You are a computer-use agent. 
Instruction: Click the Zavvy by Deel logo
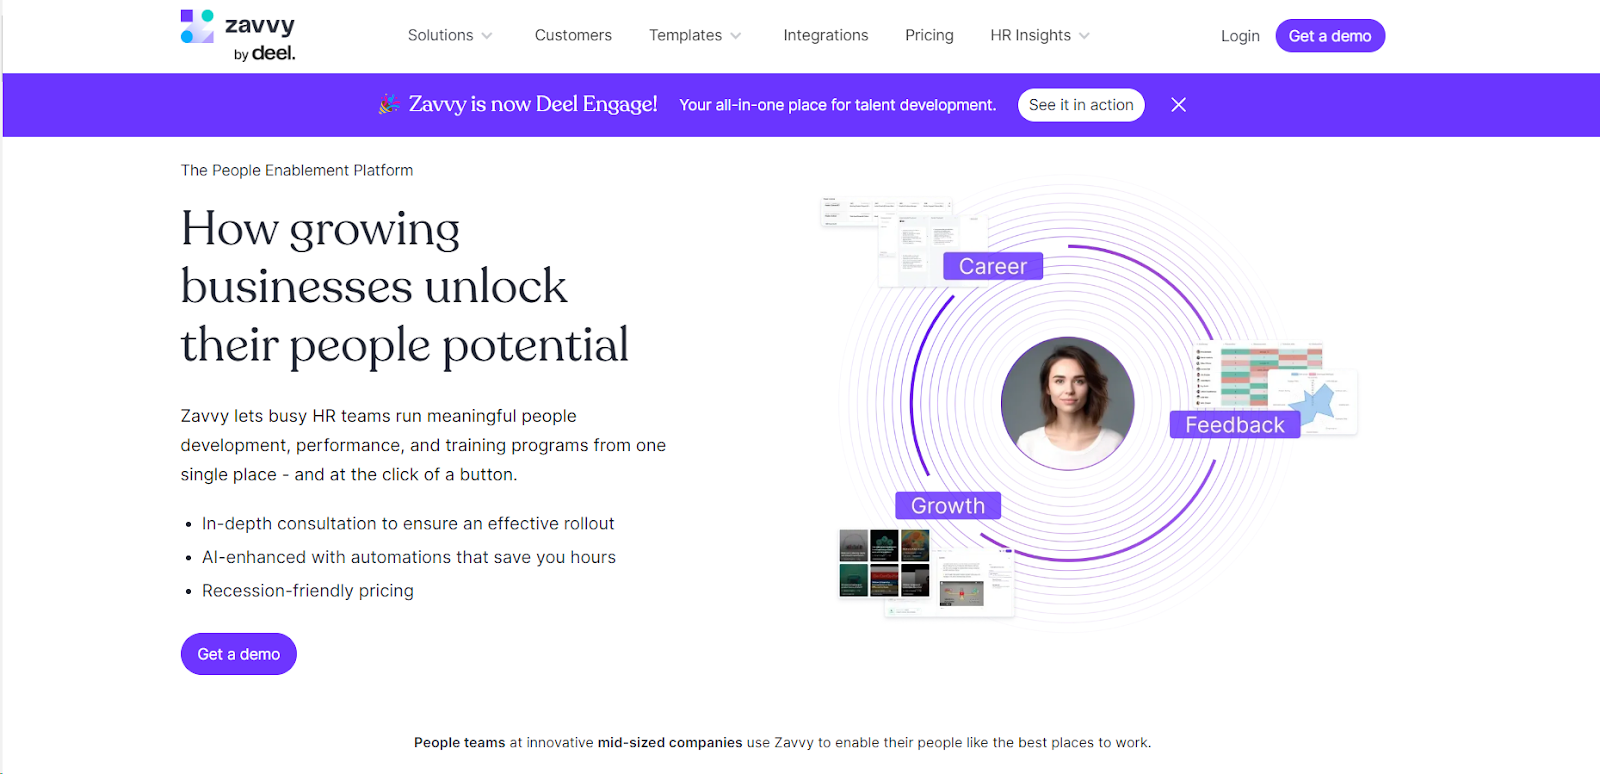click(238, 36)
